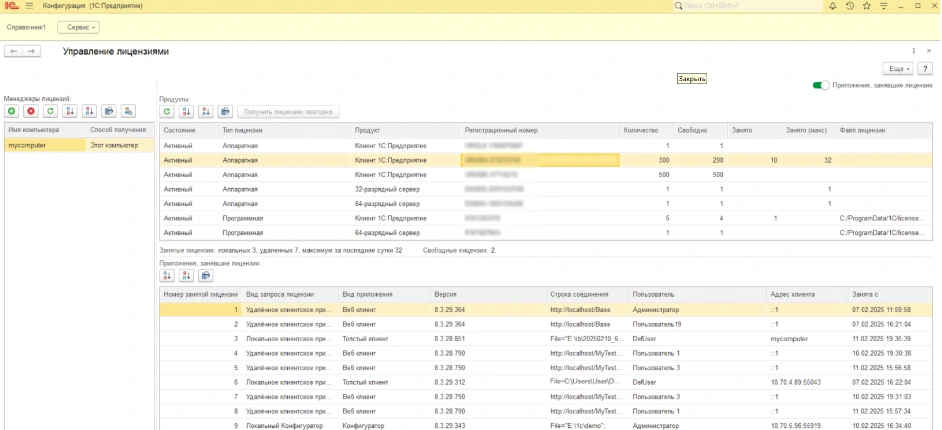The height and width of the screenshot is (430, 942).
Task: Open the main hamburger menu
Action: (x=28, y=7)
